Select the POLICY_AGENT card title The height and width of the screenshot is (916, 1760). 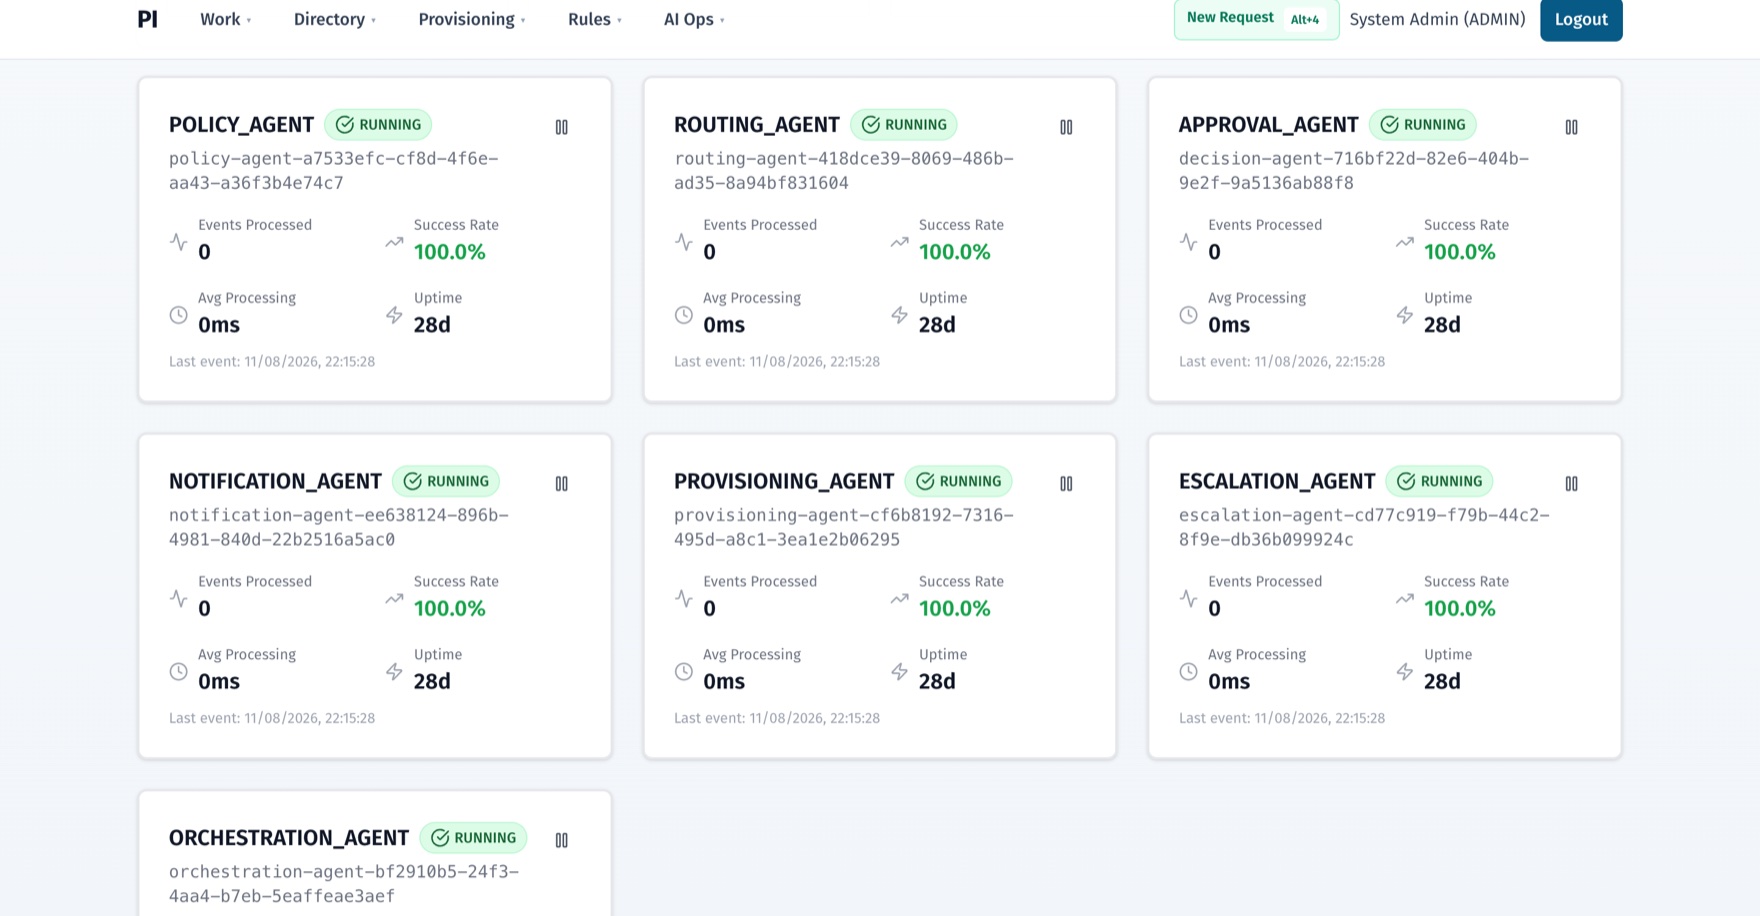[241, 125]
